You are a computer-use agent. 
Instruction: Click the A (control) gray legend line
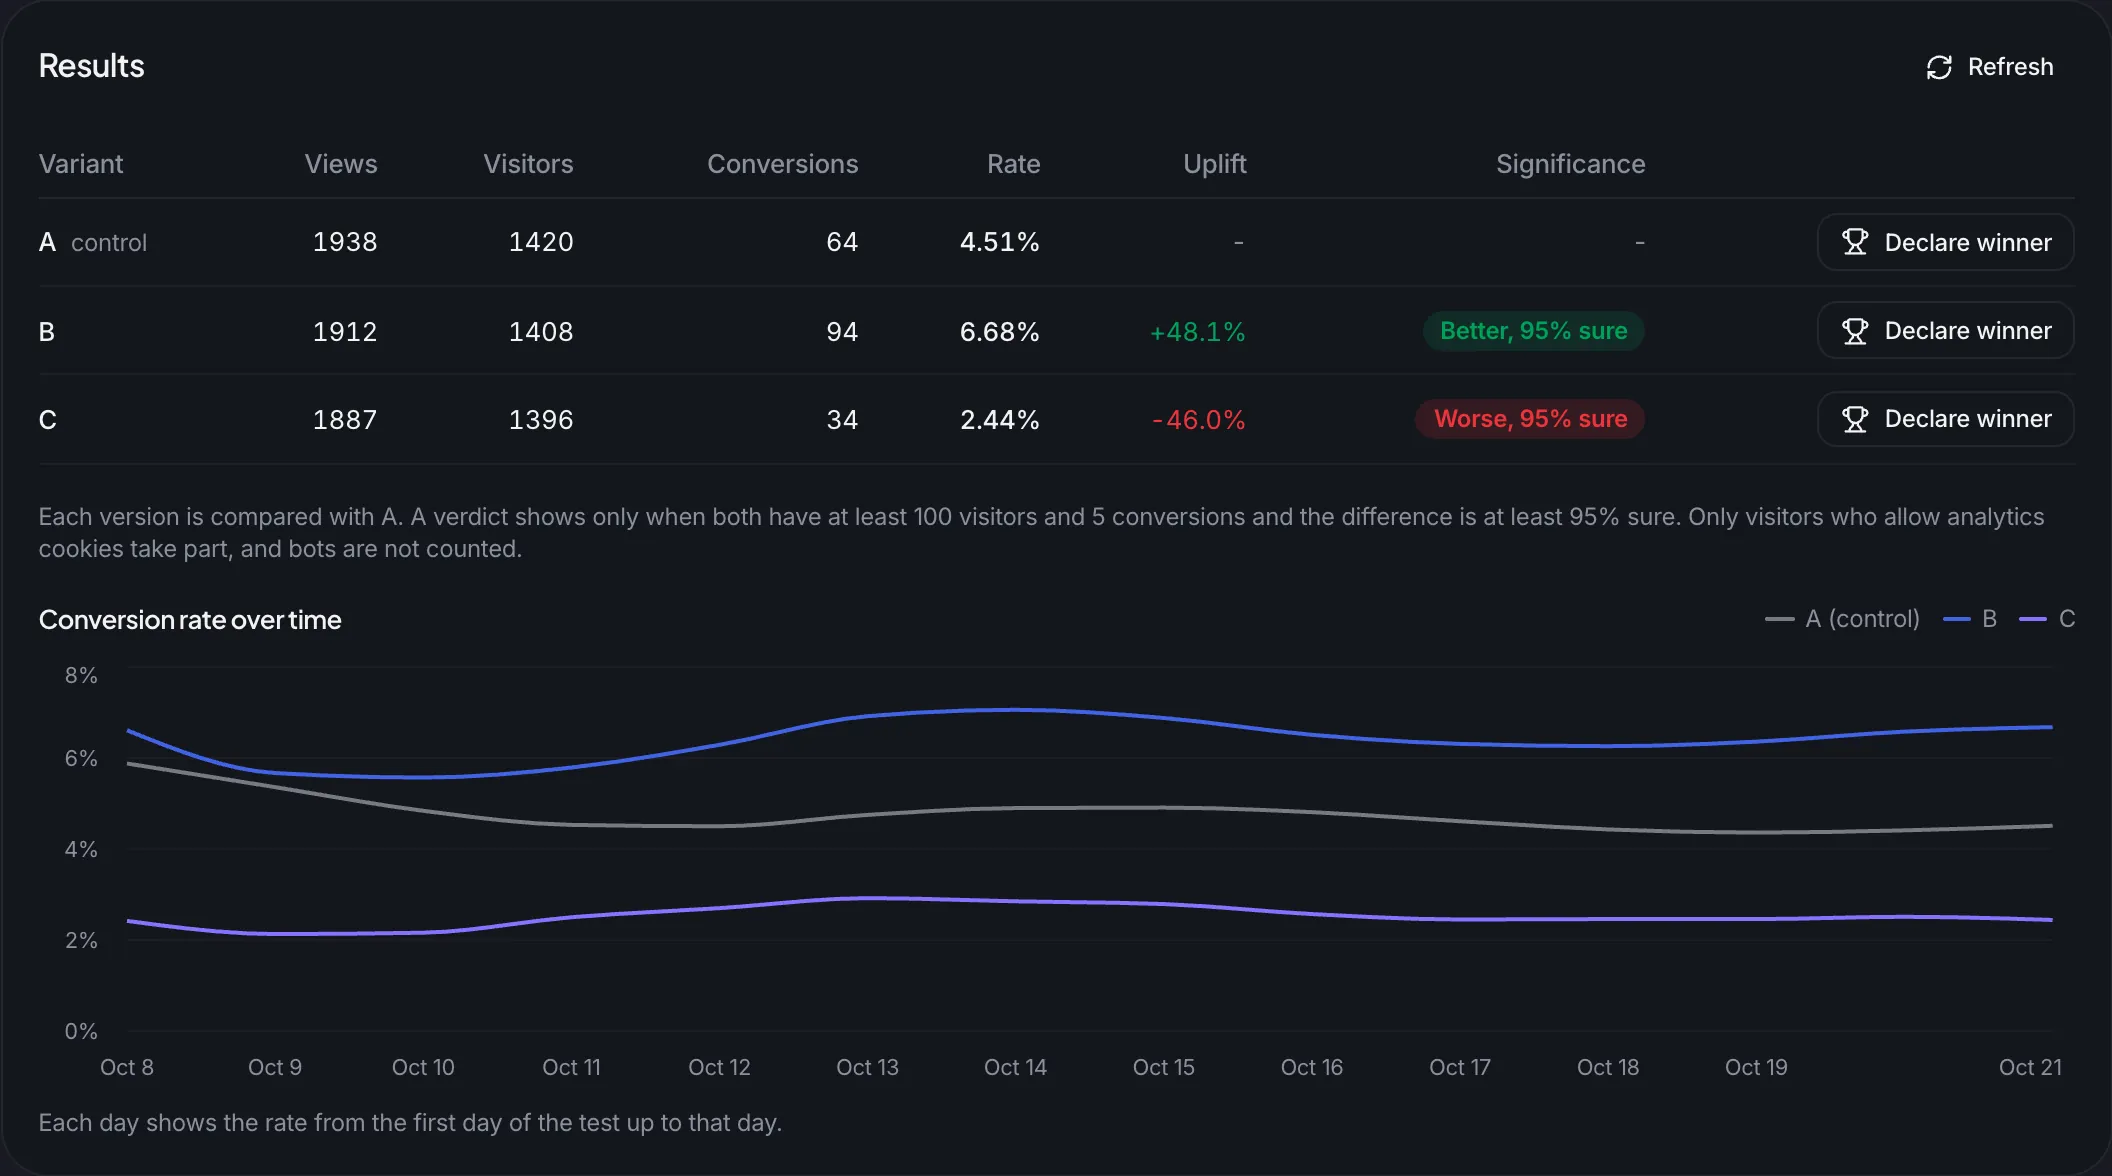[x=1780, y=619]
